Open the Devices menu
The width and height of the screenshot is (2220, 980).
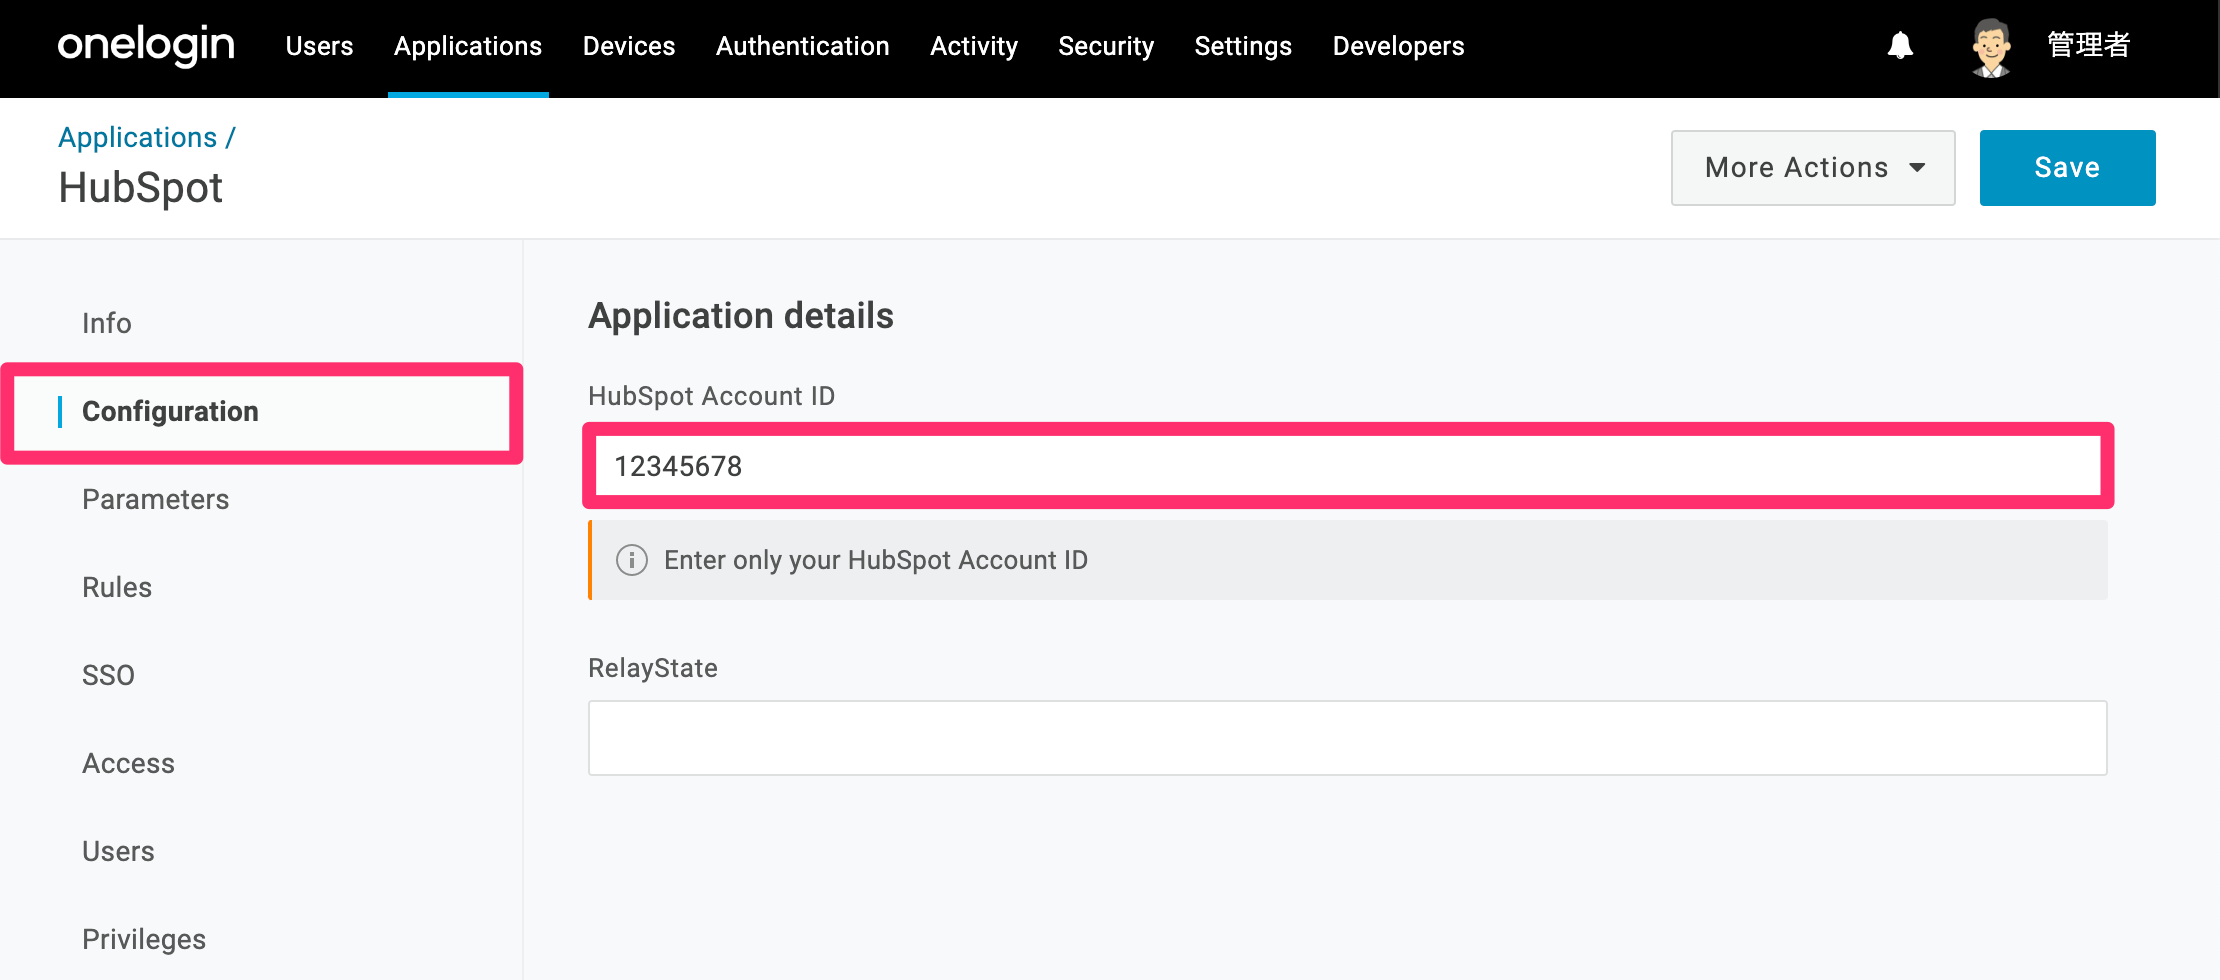[629, 46]
